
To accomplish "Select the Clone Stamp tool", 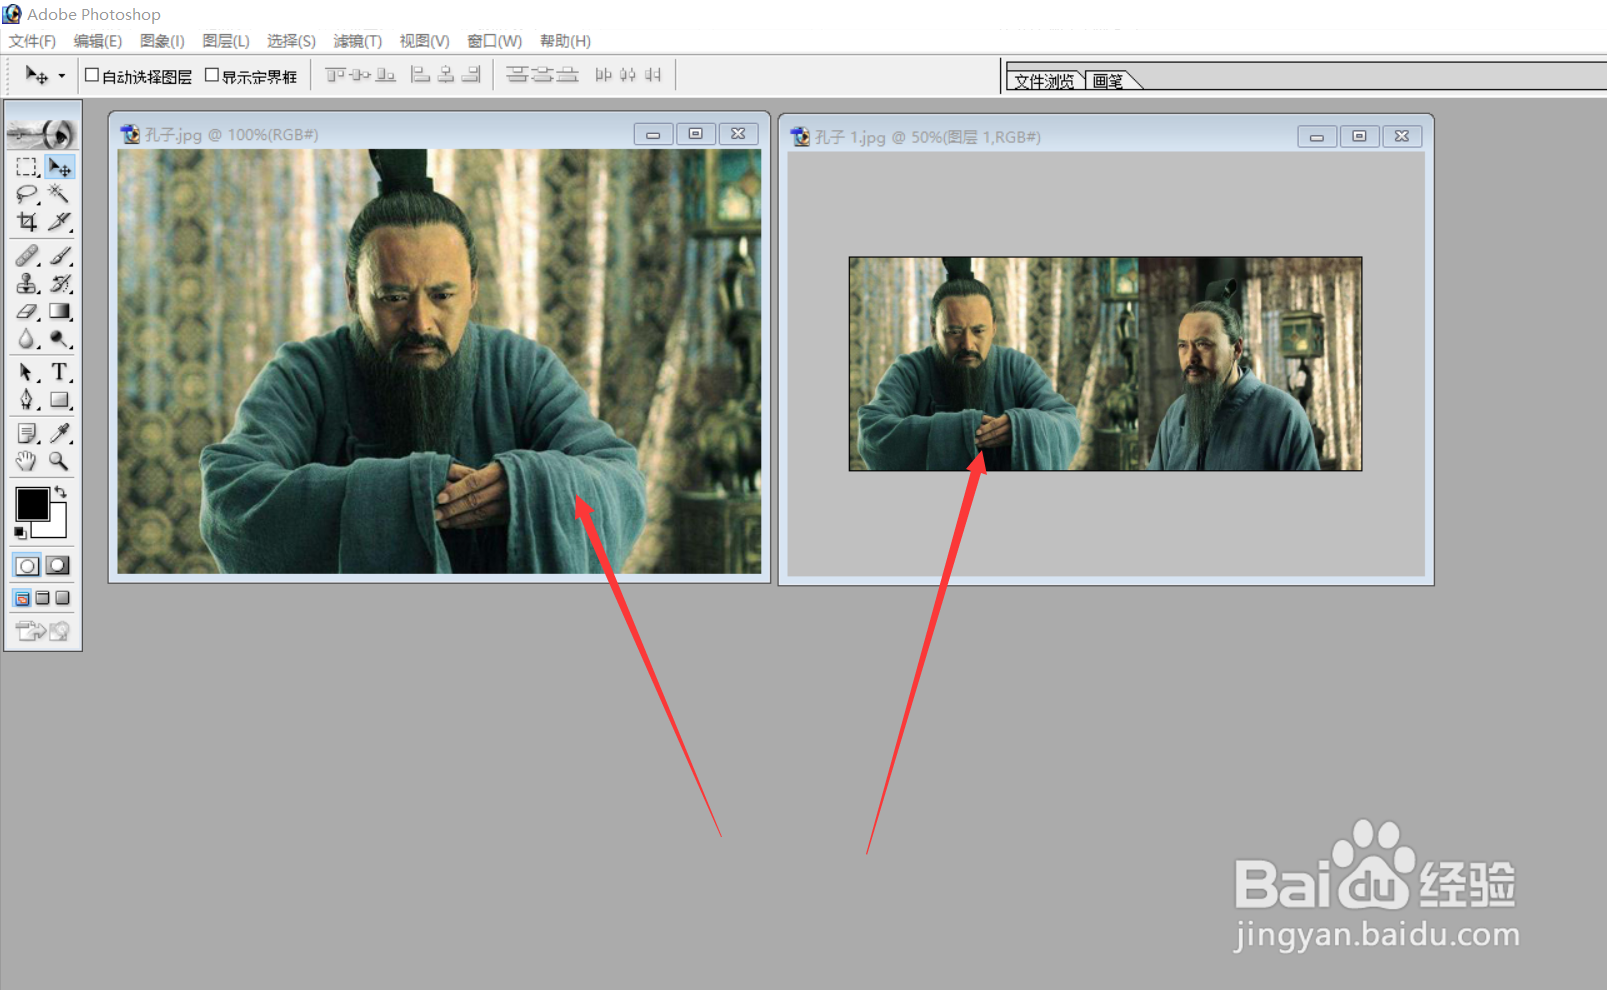I will pos(27,284).
